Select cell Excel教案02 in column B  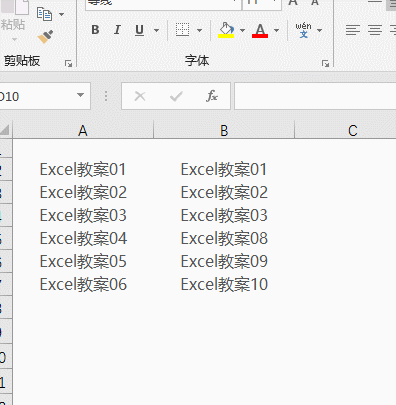224,192
